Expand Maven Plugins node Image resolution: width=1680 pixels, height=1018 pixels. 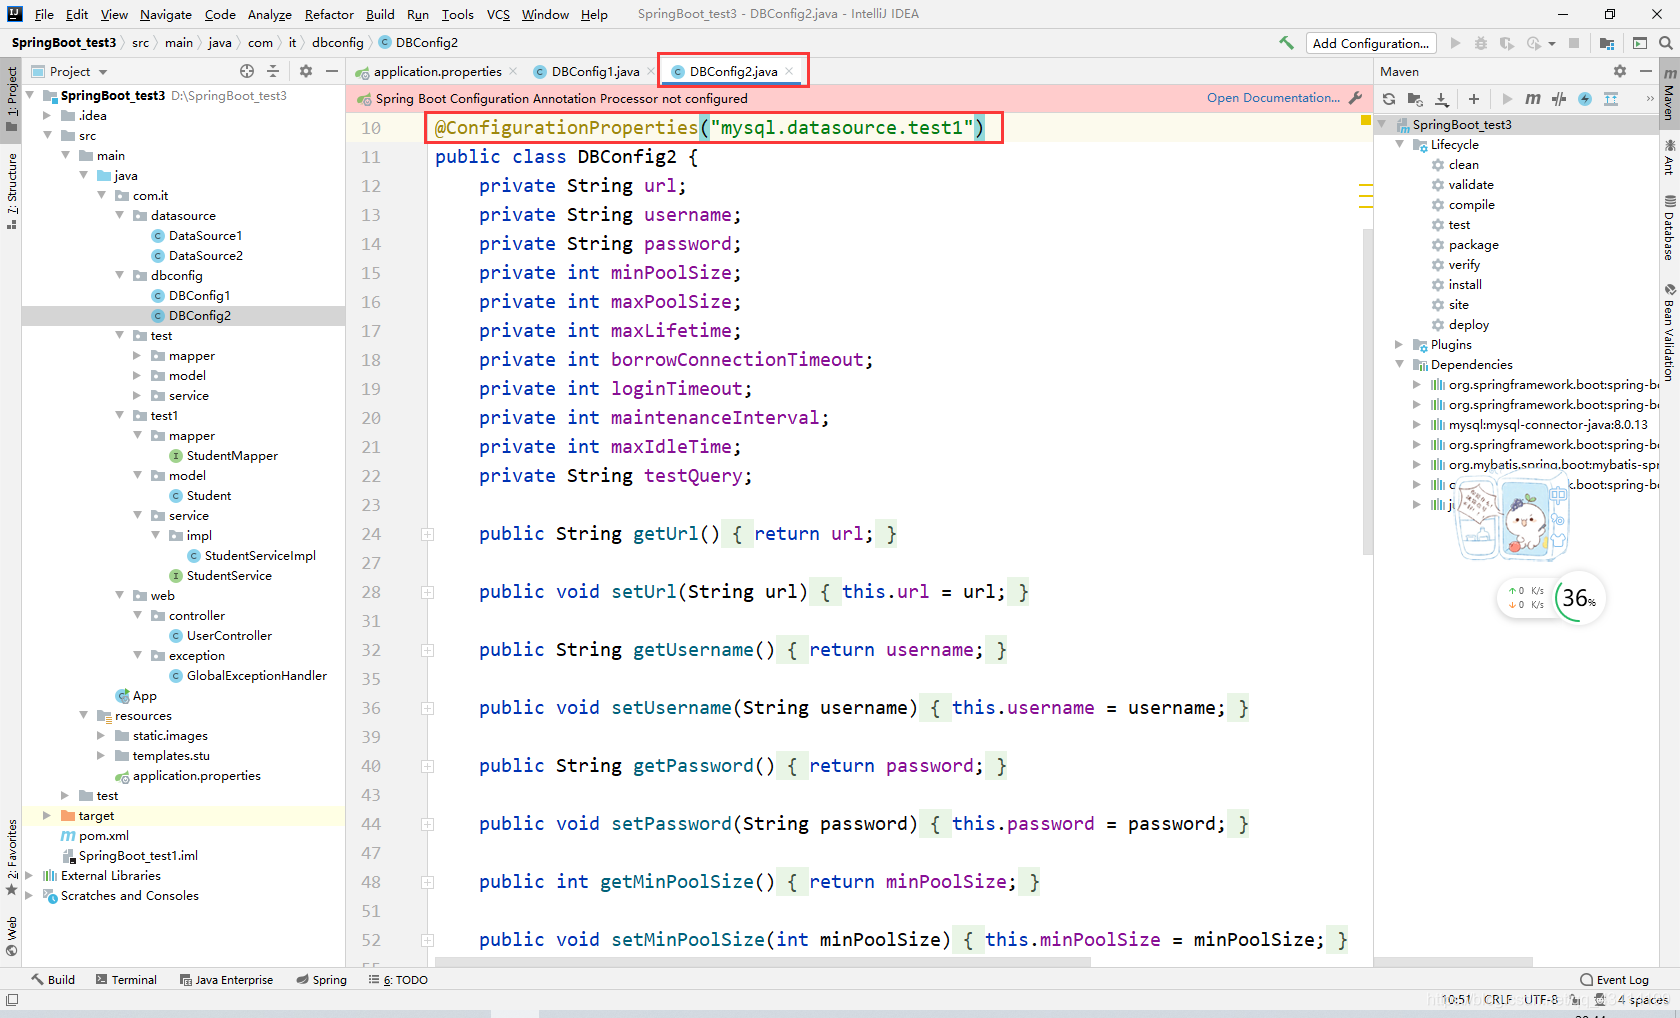tap(1400, 345)
